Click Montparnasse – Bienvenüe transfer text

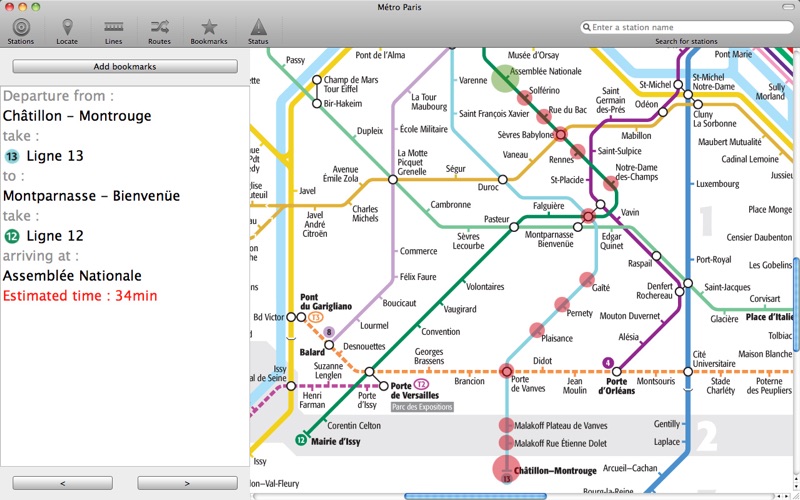tap(91, 196)
